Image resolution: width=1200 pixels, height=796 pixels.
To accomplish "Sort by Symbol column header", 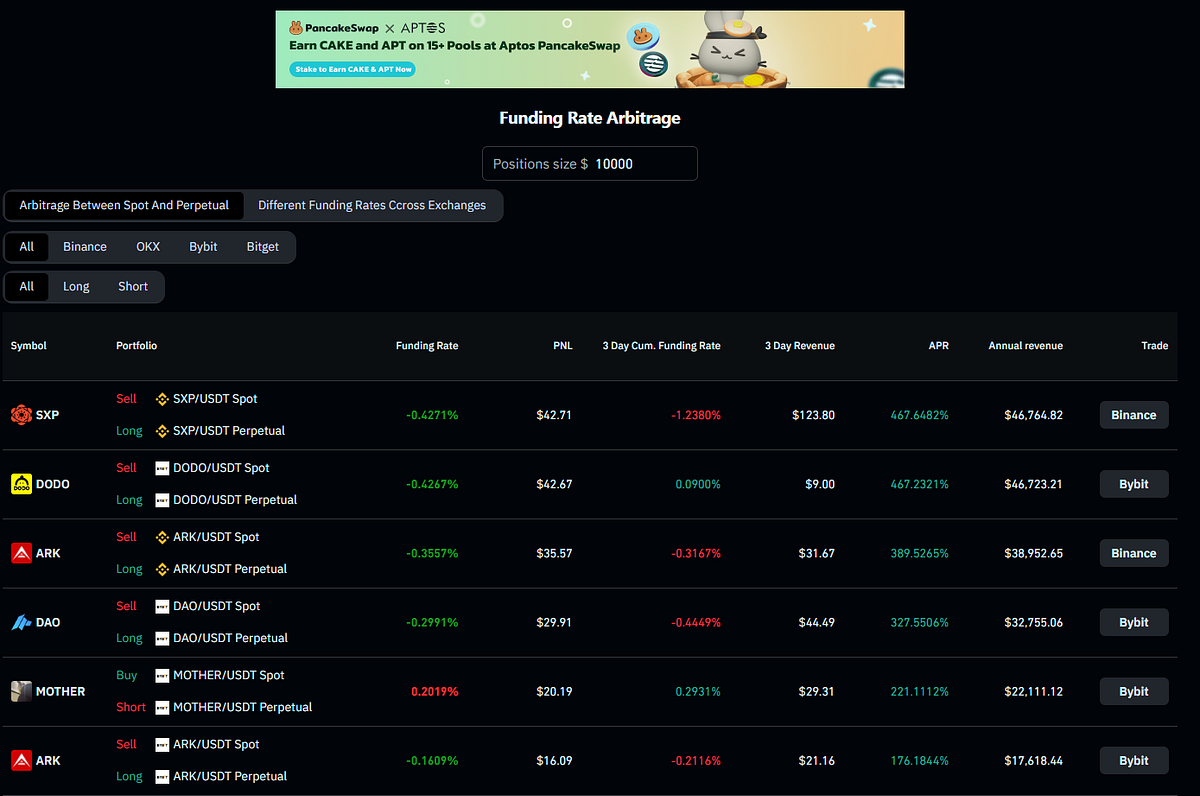I will tap(29, 346).
